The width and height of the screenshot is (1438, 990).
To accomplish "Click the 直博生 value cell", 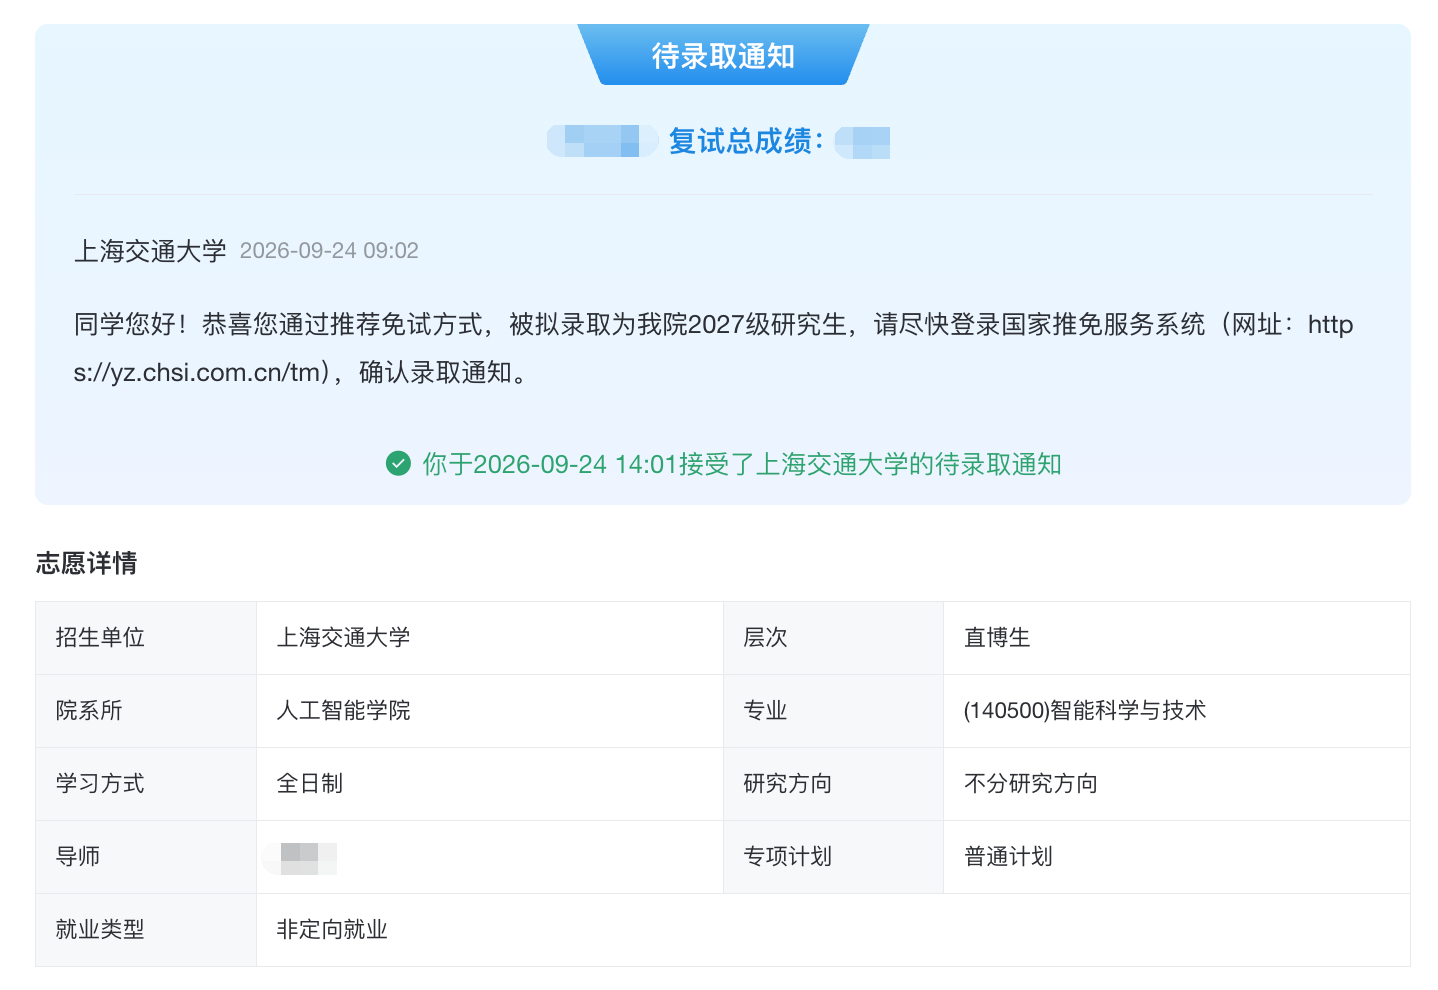I will [x=1177, y=638].
